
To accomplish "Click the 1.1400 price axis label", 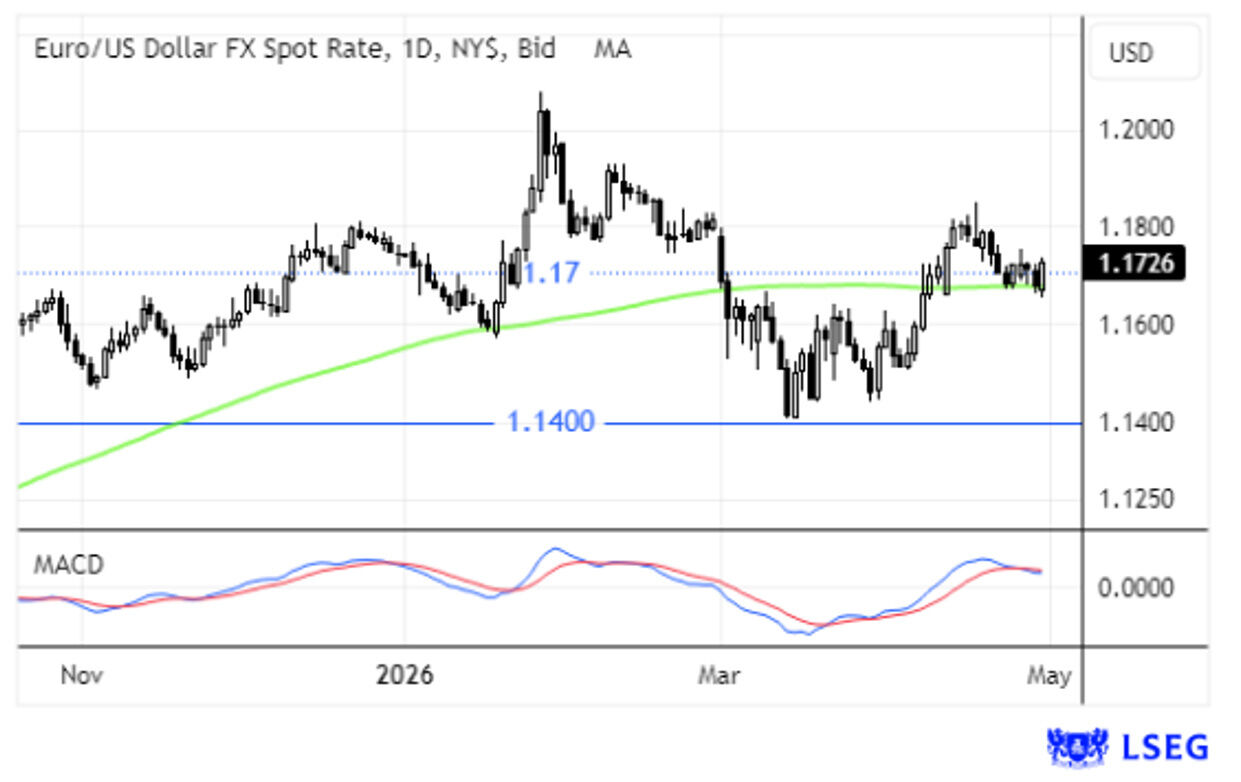I will point(1135,423).
